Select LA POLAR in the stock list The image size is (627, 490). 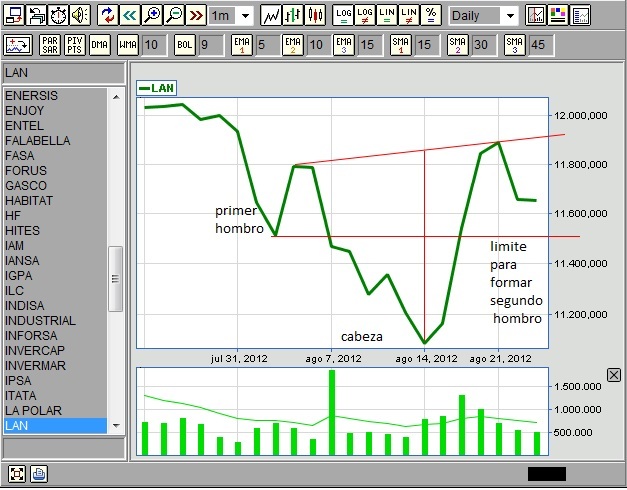click(55, 411)
